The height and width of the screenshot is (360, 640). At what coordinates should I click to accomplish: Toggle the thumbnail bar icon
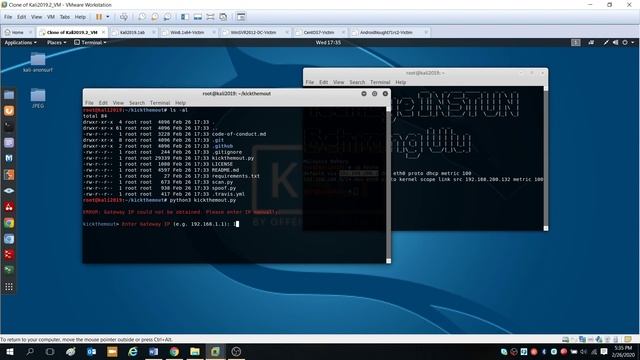click(198, 17)
